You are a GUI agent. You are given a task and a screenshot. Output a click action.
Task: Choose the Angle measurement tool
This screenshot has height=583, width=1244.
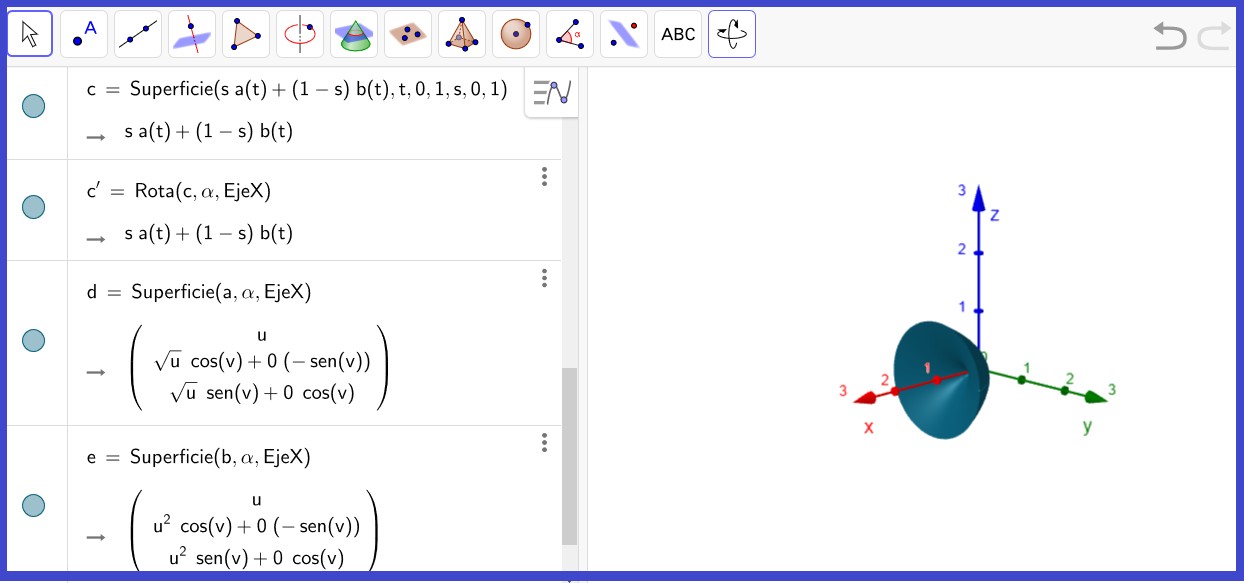pyautogui.click(x=570, y=35)
